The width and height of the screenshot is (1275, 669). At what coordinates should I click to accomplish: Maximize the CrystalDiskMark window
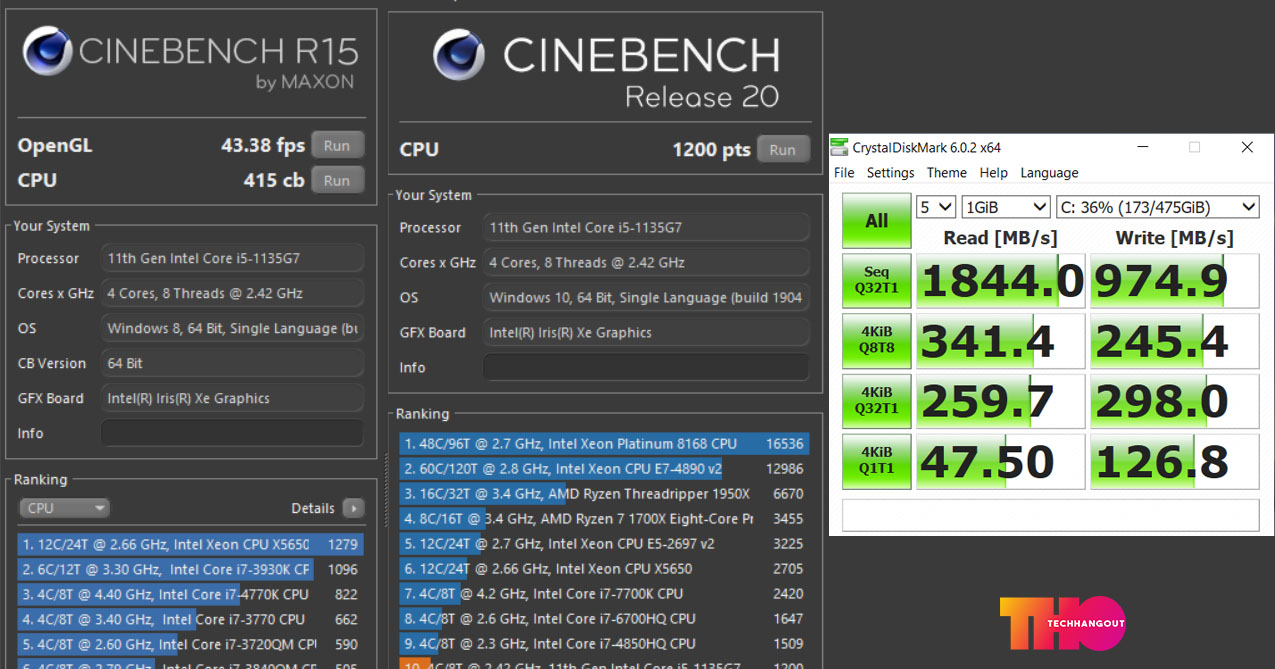[x=1194, y=147]
